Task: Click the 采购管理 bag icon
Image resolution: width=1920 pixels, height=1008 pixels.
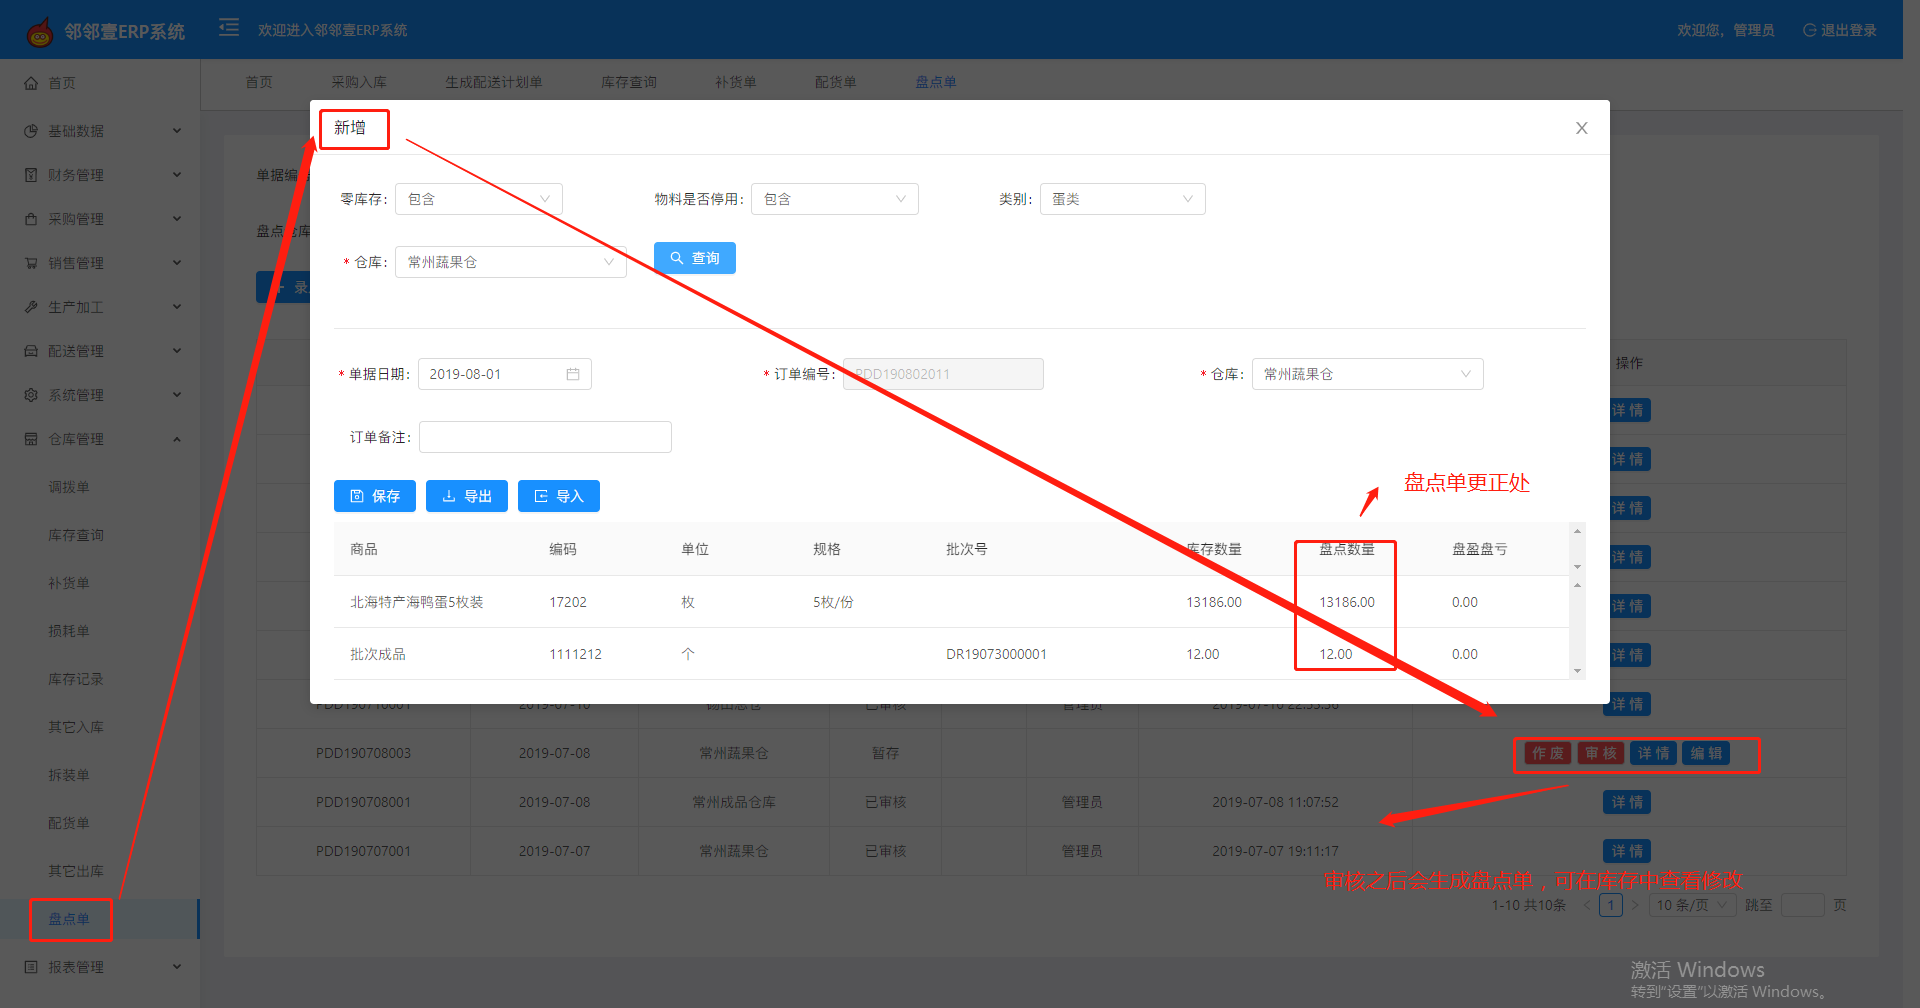Action: coord(31,219)
